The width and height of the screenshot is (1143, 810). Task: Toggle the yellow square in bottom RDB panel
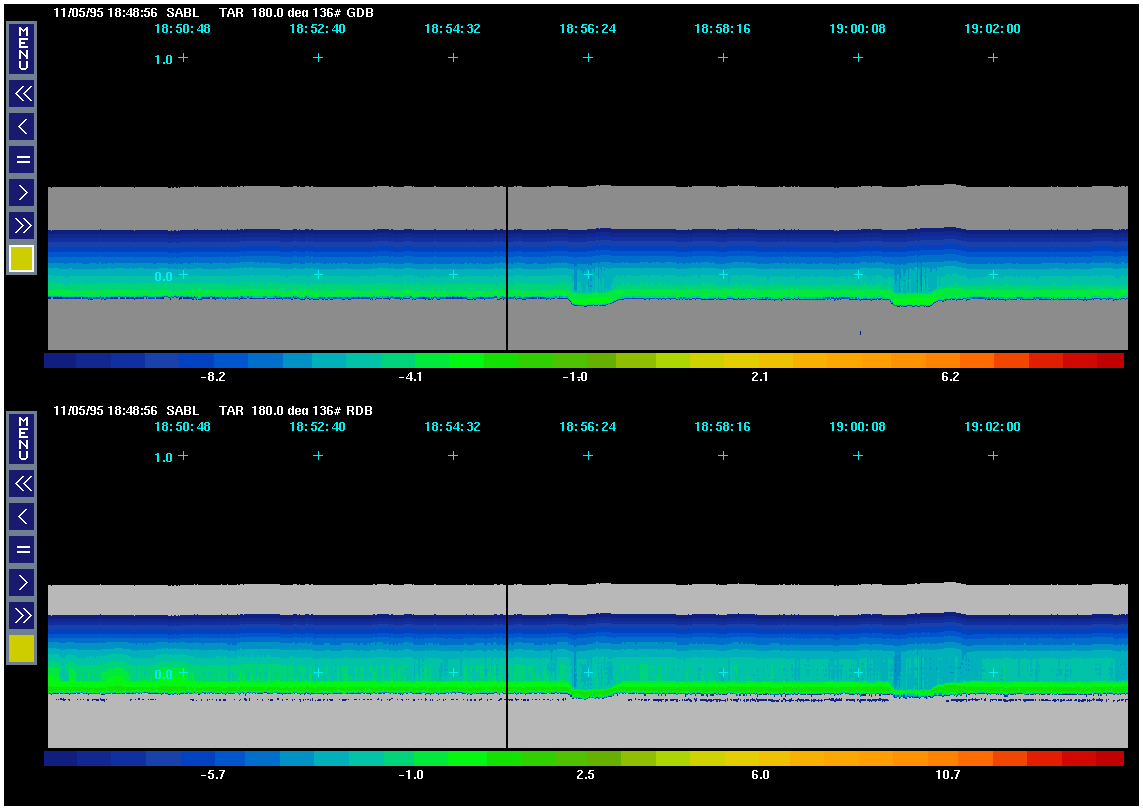coord(22,649)
